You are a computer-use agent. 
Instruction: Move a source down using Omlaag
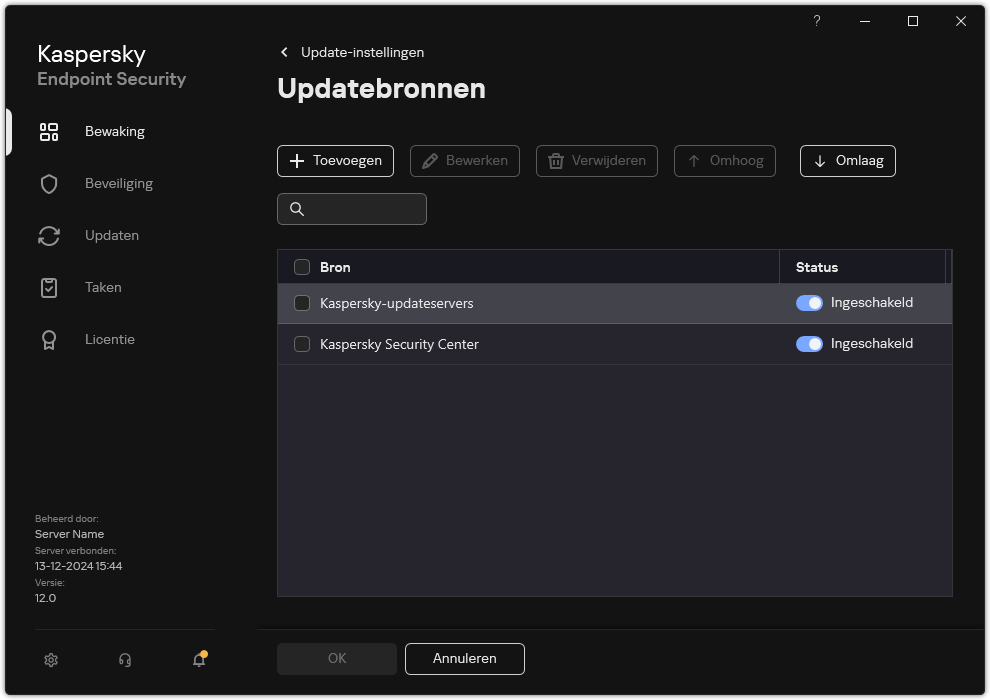(847, 160)
